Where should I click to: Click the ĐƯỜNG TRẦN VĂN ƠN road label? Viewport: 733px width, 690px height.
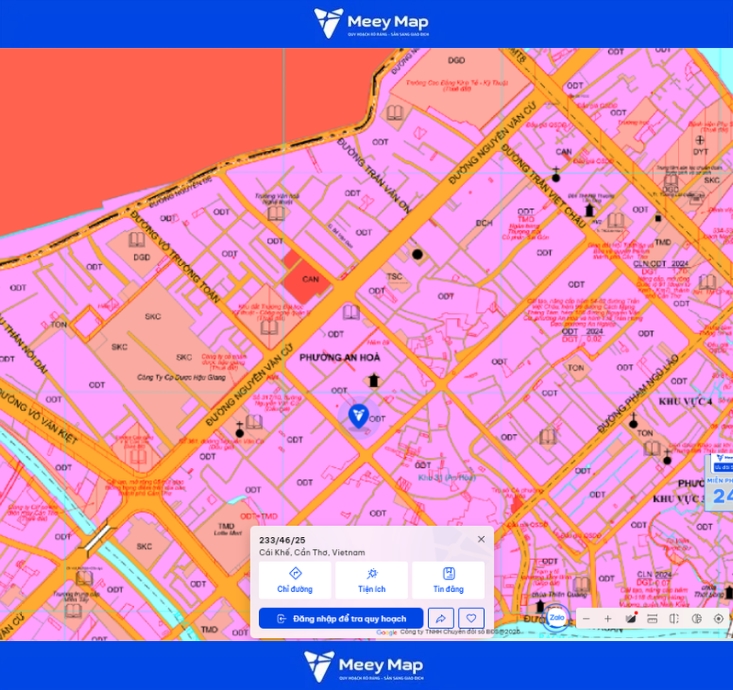(x=374, y=176)
